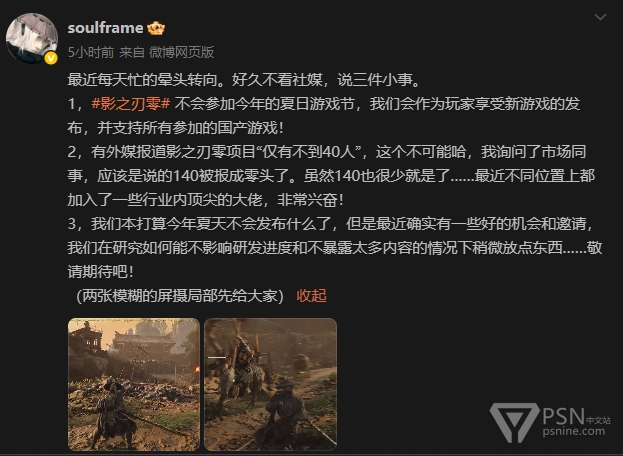Viewport: 623px width, 456px height.
Task: Collapse the post with 收起
Action: pos(312,296)
